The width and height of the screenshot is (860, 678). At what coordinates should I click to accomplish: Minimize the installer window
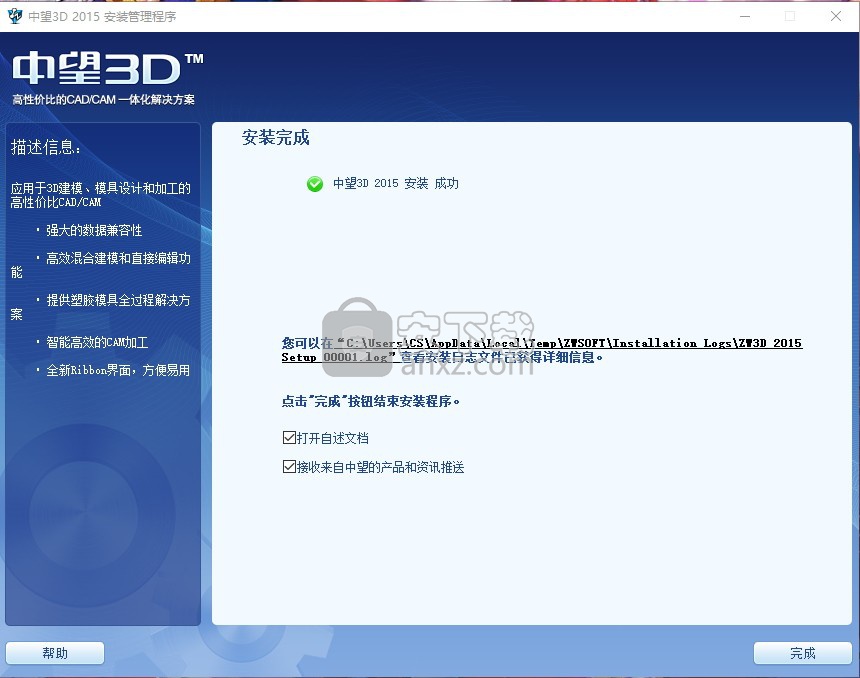[x=745, y=16]
